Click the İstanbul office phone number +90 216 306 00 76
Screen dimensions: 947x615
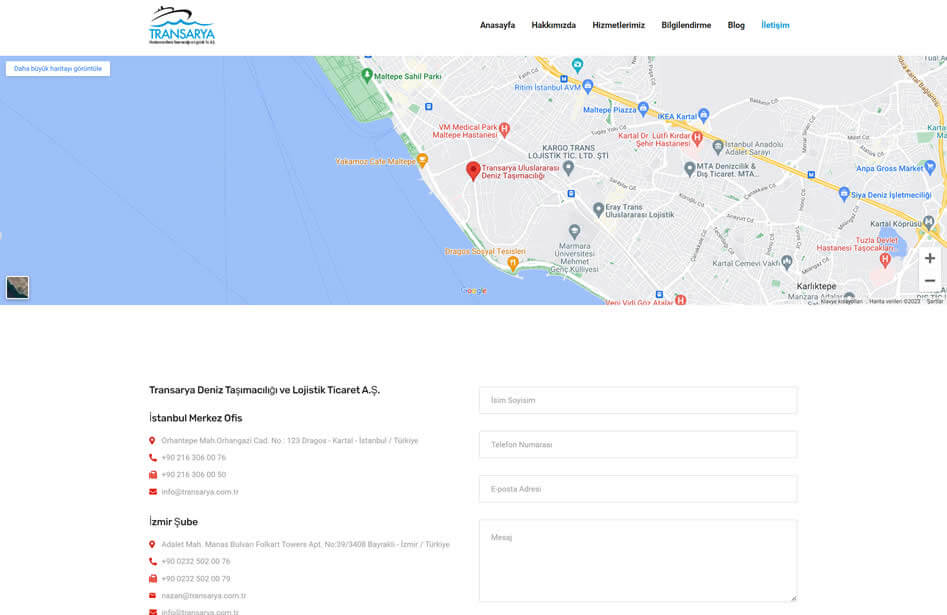[x=193, y=457]
